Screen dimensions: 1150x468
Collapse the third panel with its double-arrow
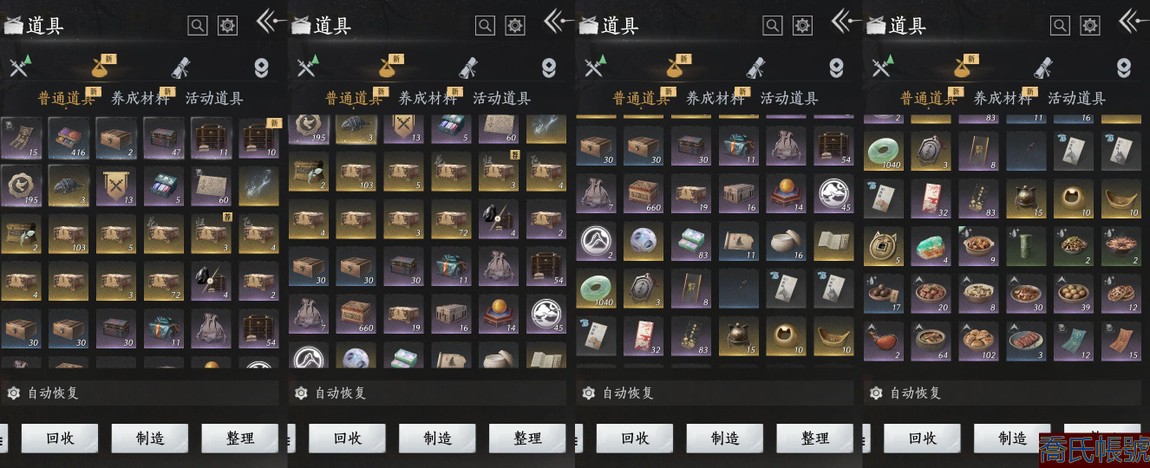point(846,21)
